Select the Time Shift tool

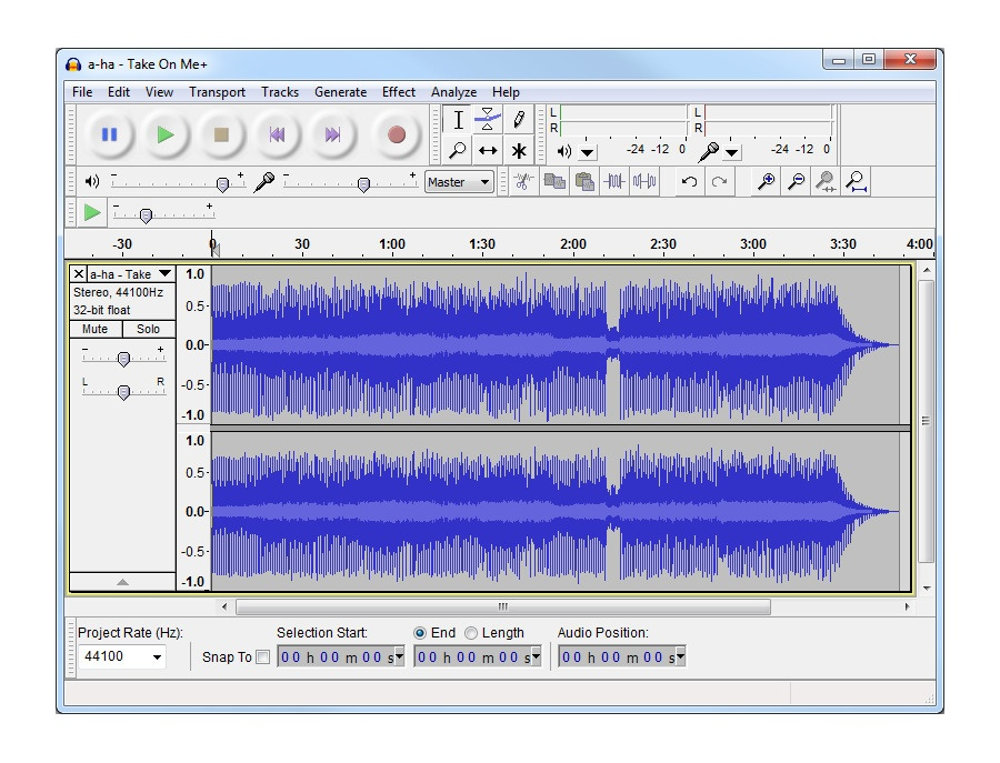[x=487, y=151]
